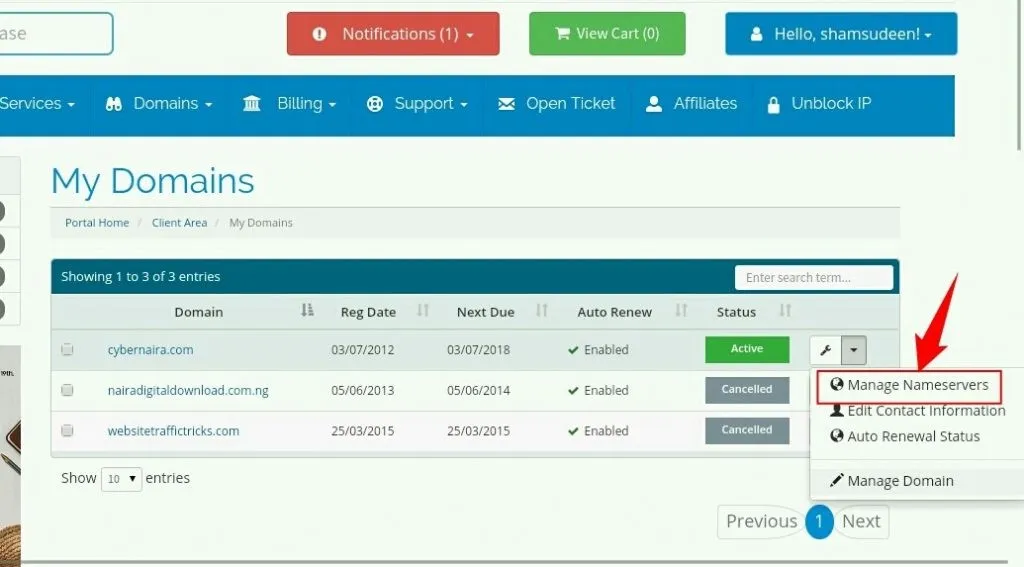Screen dimensions: 1024x567
Task: Focus the Enter search term field
Action: 814,278
